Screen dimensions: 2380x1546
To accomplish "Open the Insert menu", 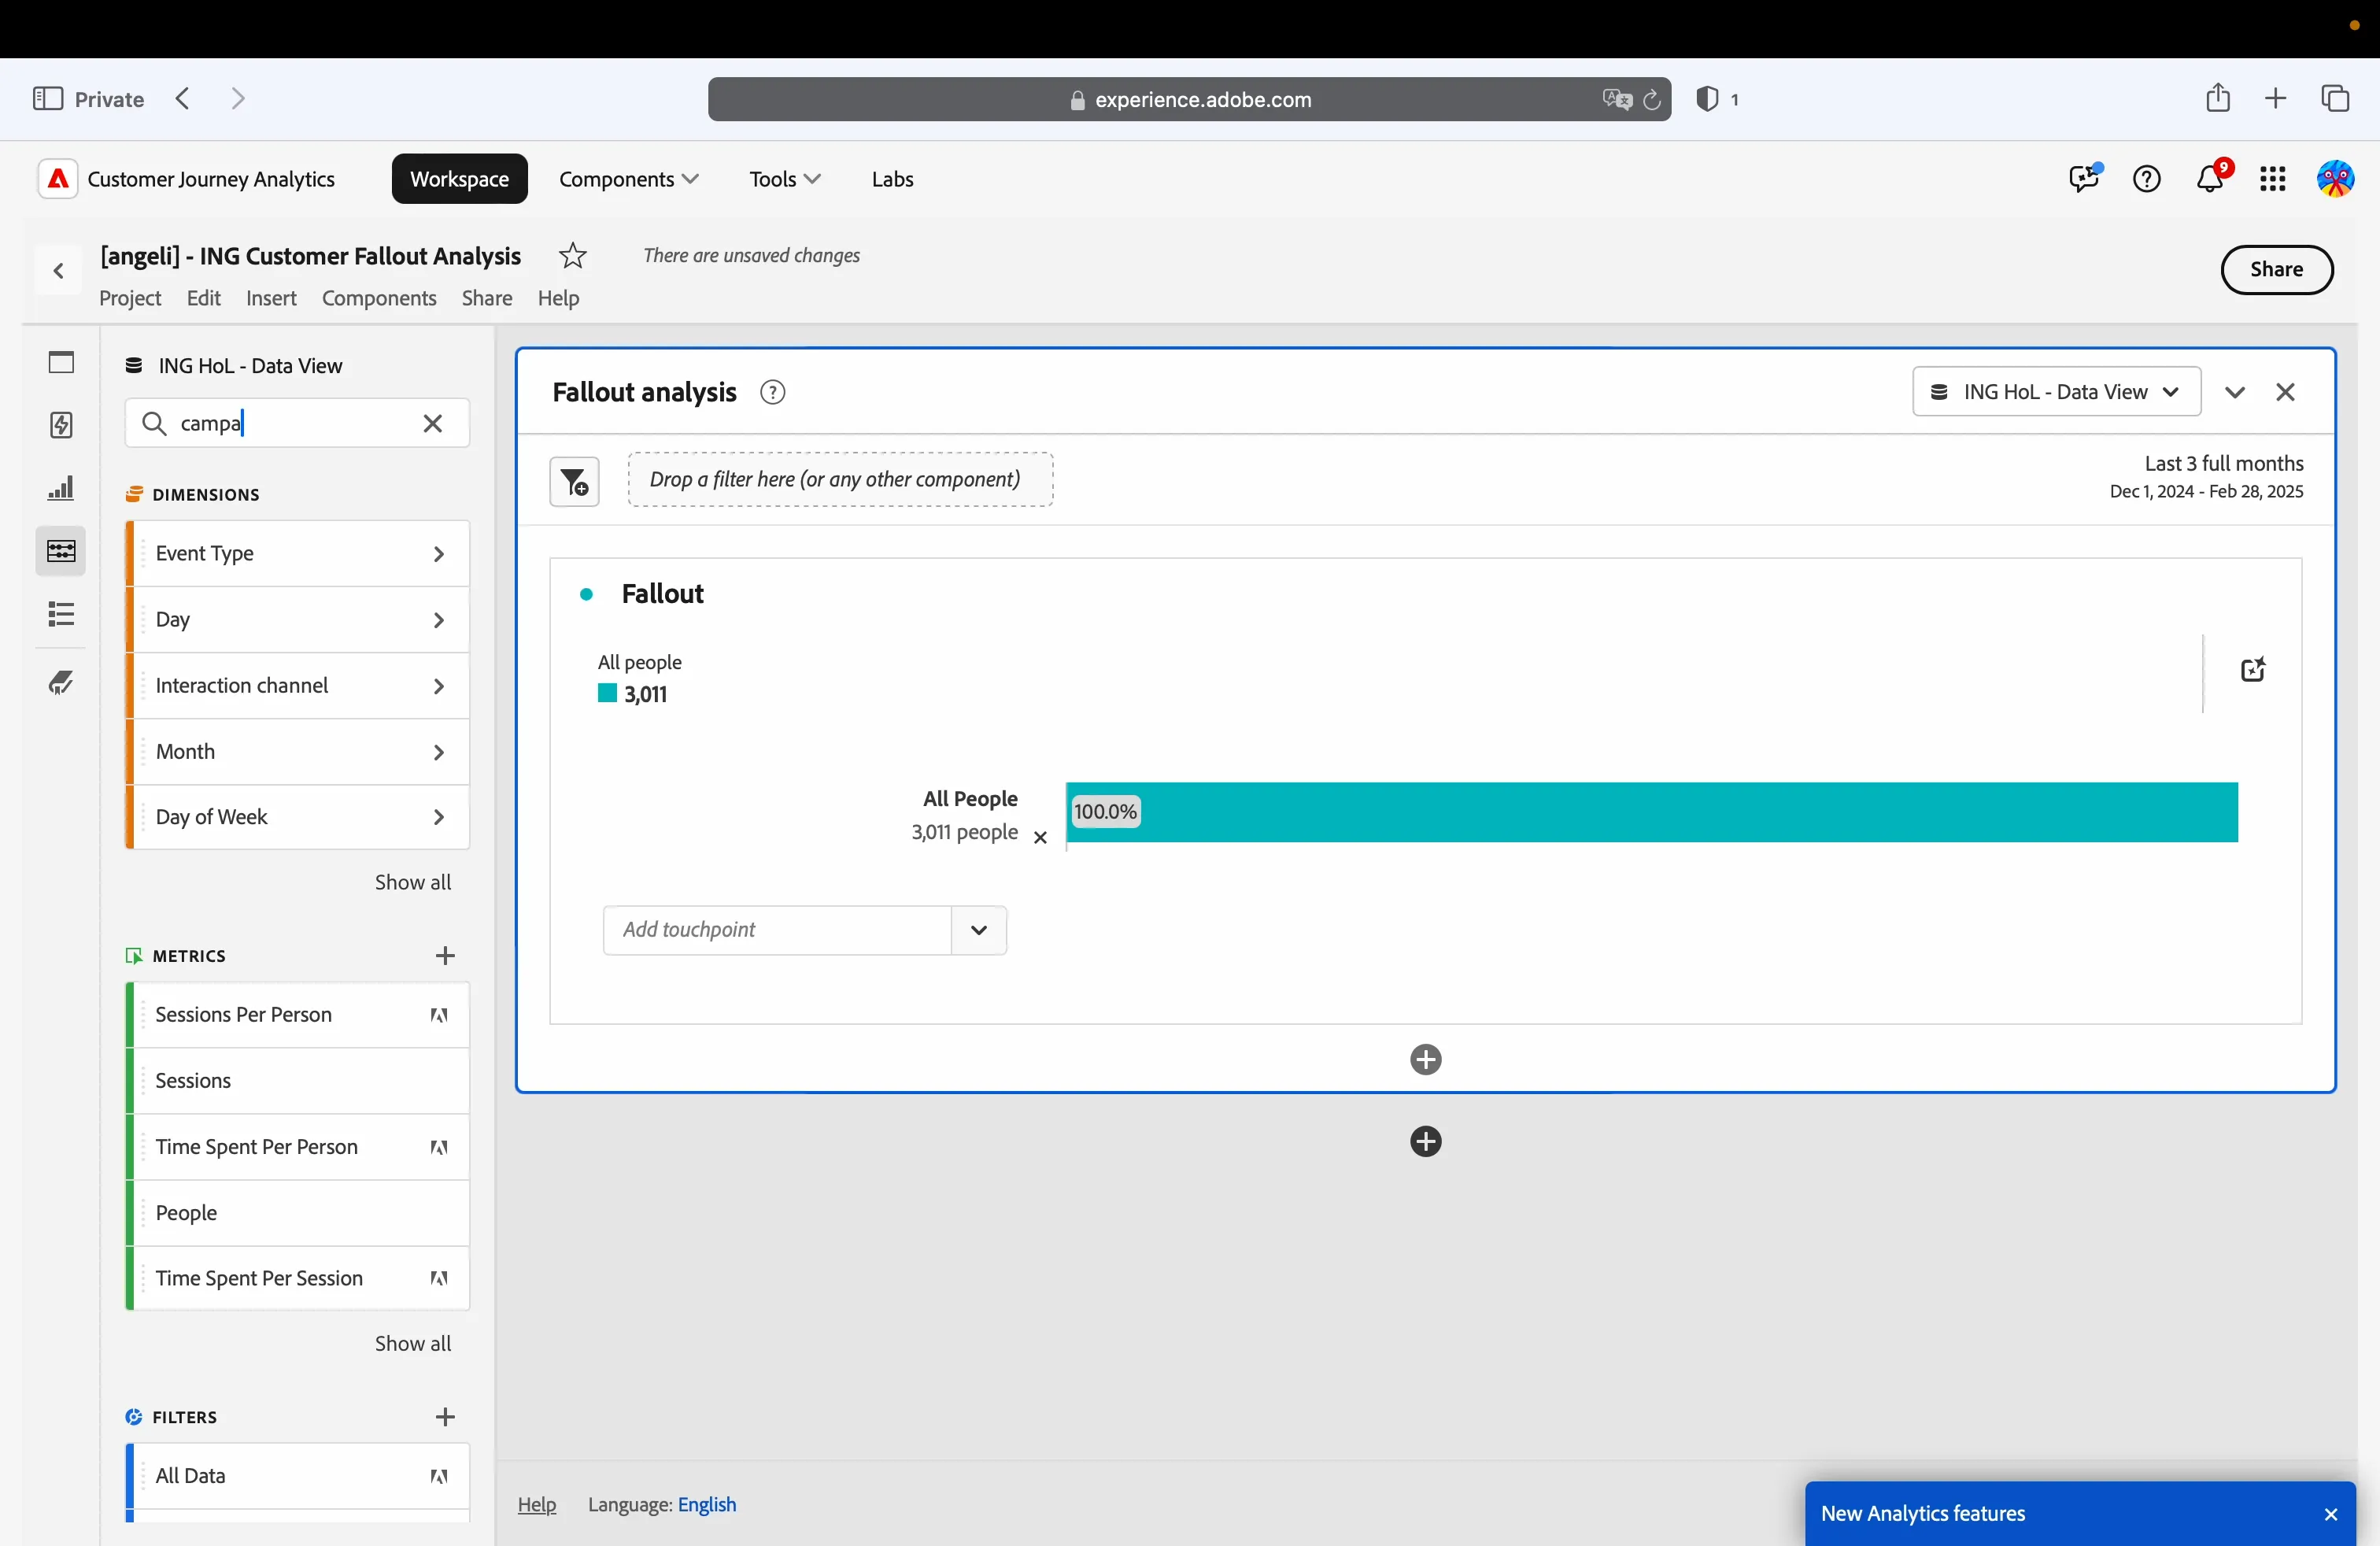I will pos(271,298).
